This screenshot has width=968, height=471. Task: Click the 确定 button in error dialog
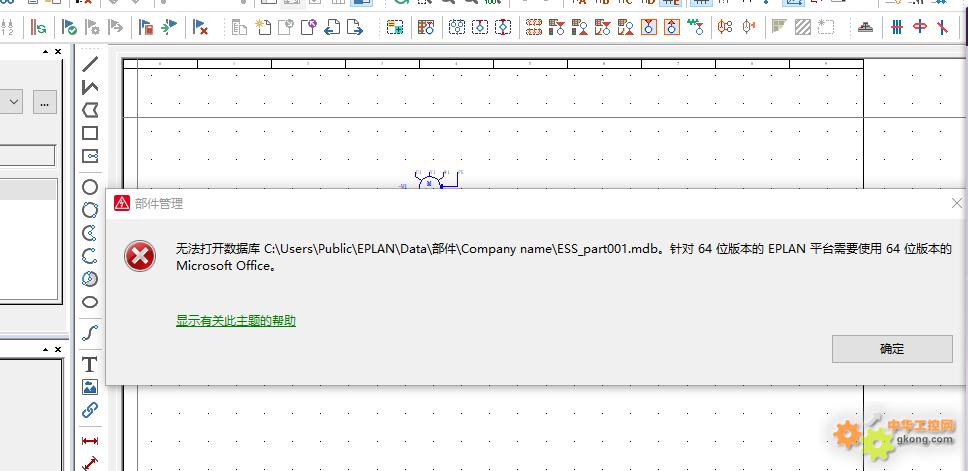coord(892,349)
